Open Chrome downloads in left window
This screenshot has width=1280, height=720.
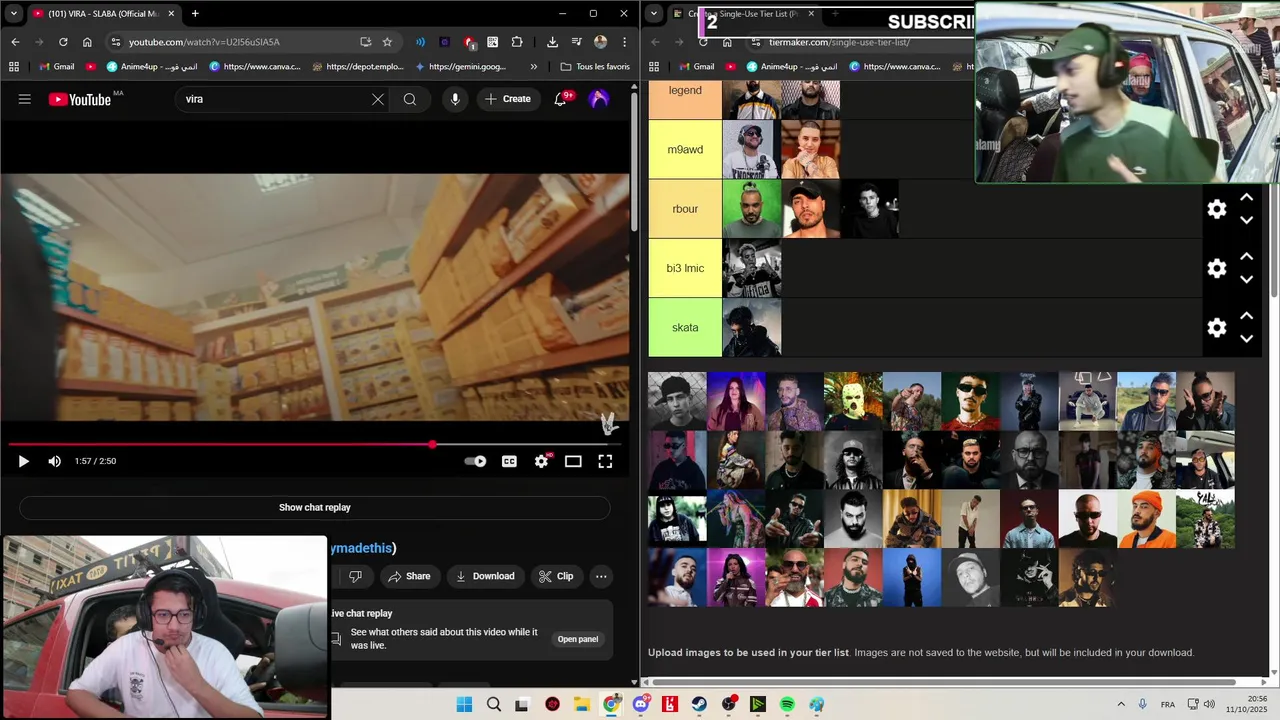(552, 42)
